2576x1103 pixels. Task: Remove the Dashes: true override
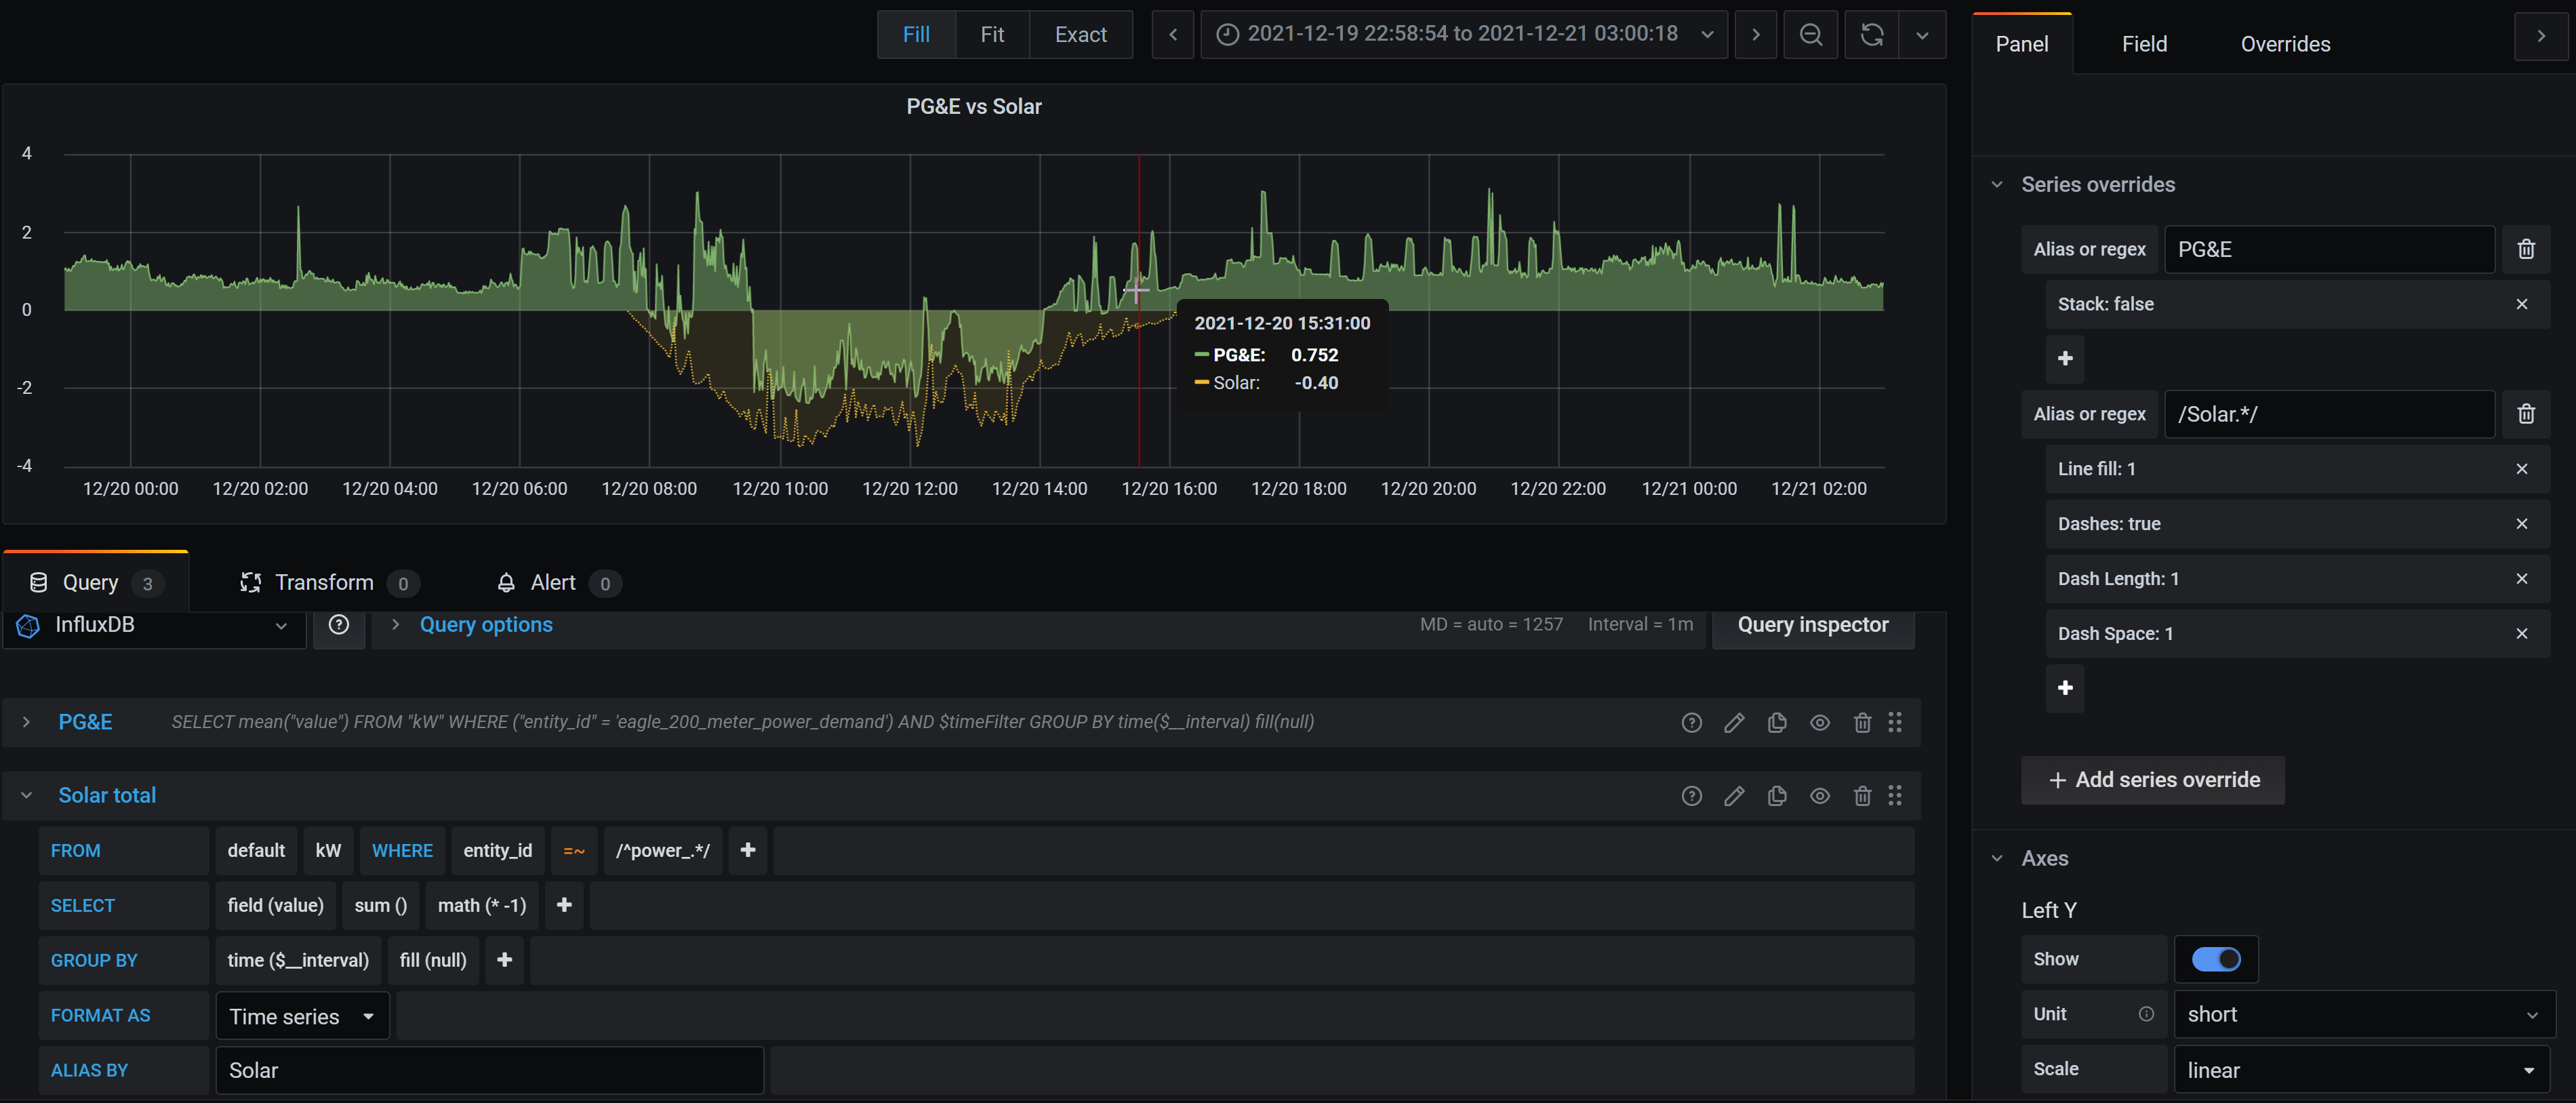coord(2521,524)
